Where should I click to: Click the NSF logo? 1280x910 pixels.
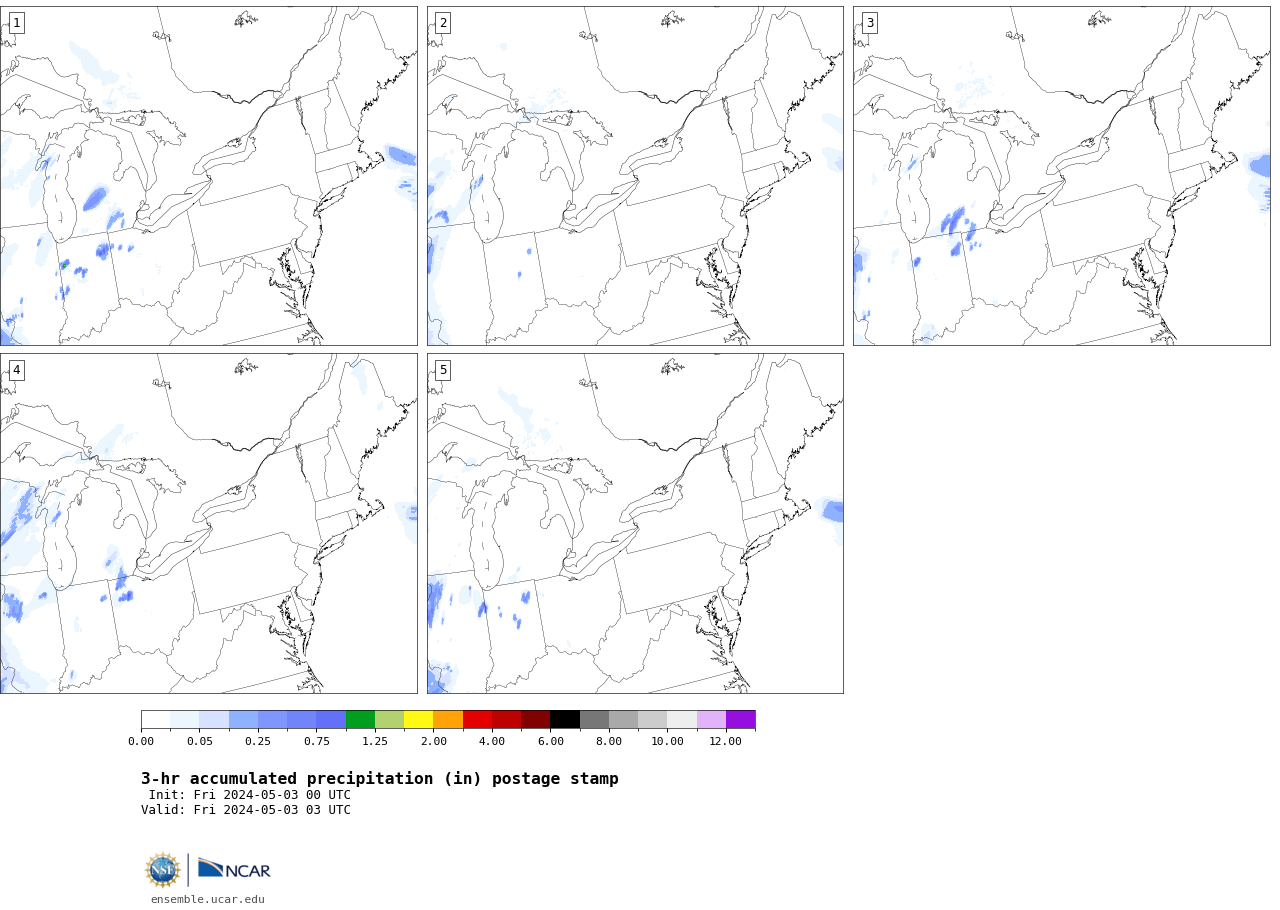click(163, 870)
